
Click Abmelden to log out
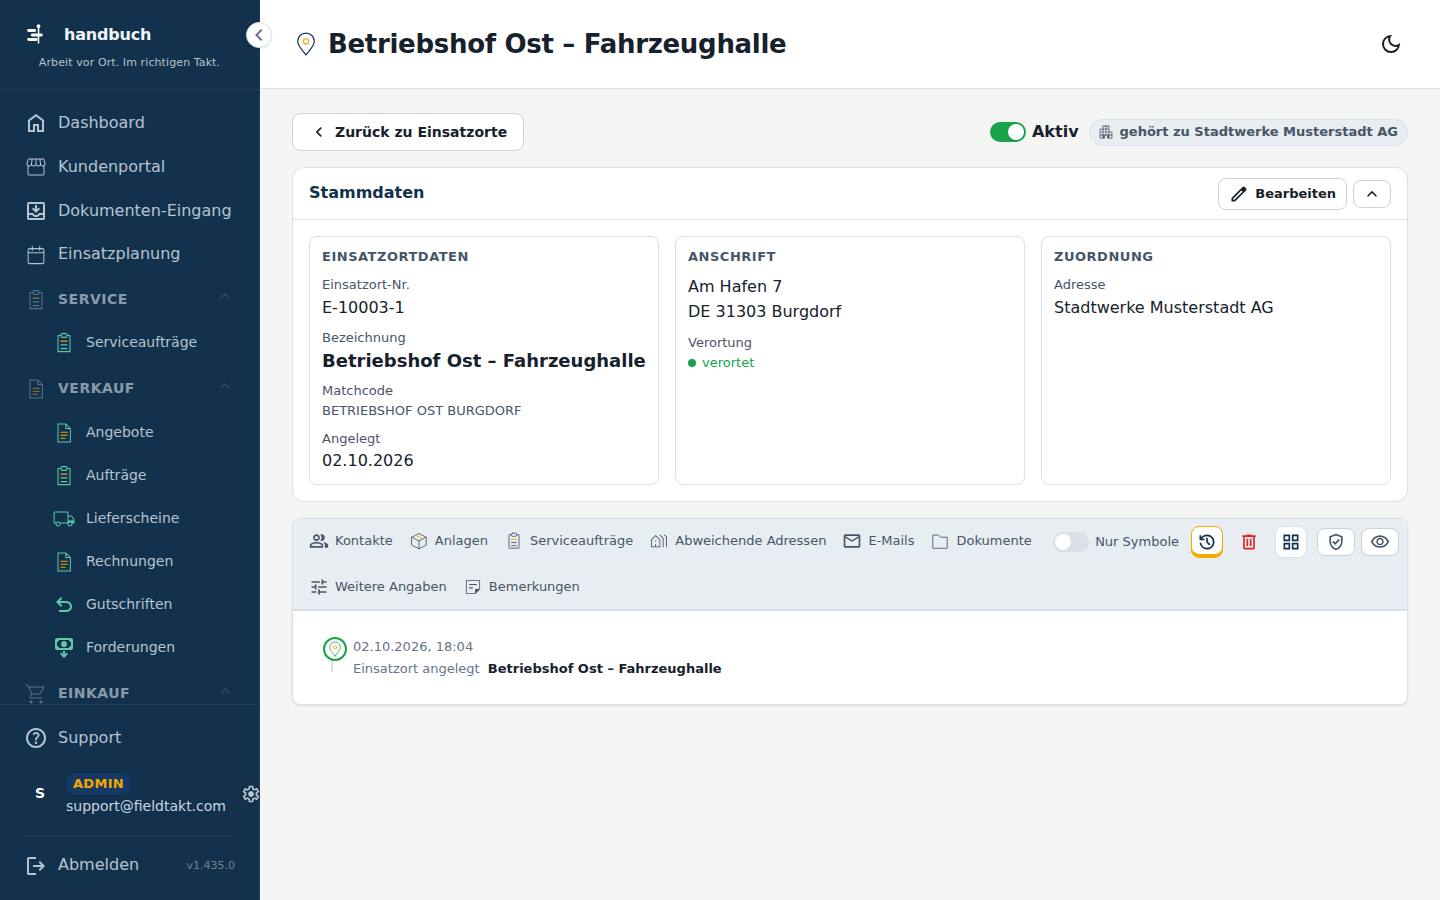[x=83, y=865]
